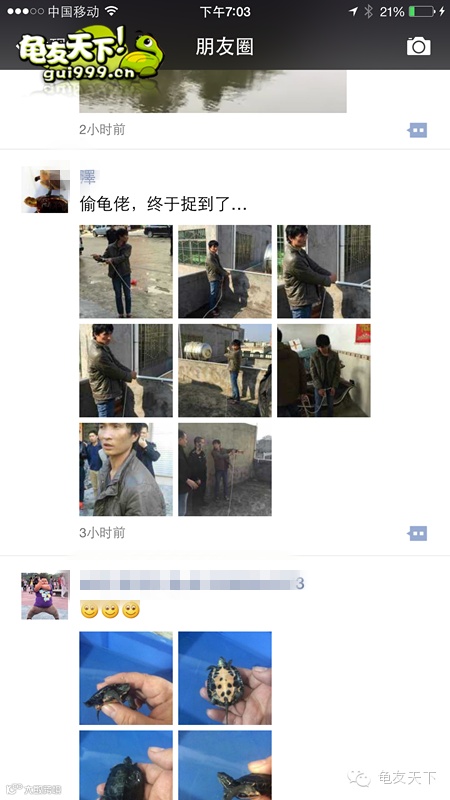Open the photo with the steel water tank
The width and height of the screenshot is (450, 800).
pos(225,370)
